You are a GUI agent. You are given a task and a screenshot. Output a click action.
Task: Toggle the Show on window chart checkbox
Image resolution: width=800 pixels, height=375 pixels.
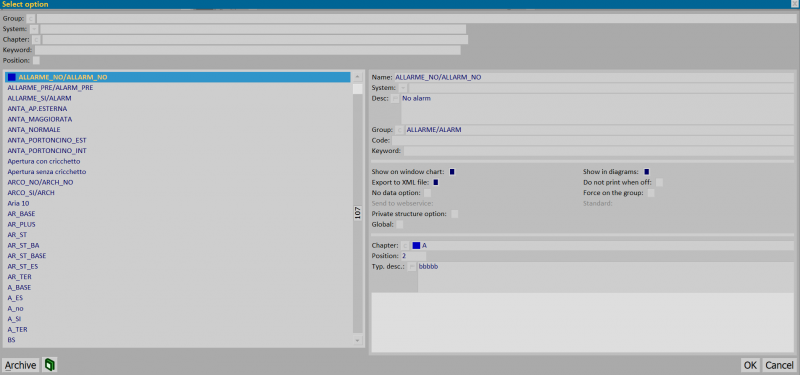[x=452, y=172]
